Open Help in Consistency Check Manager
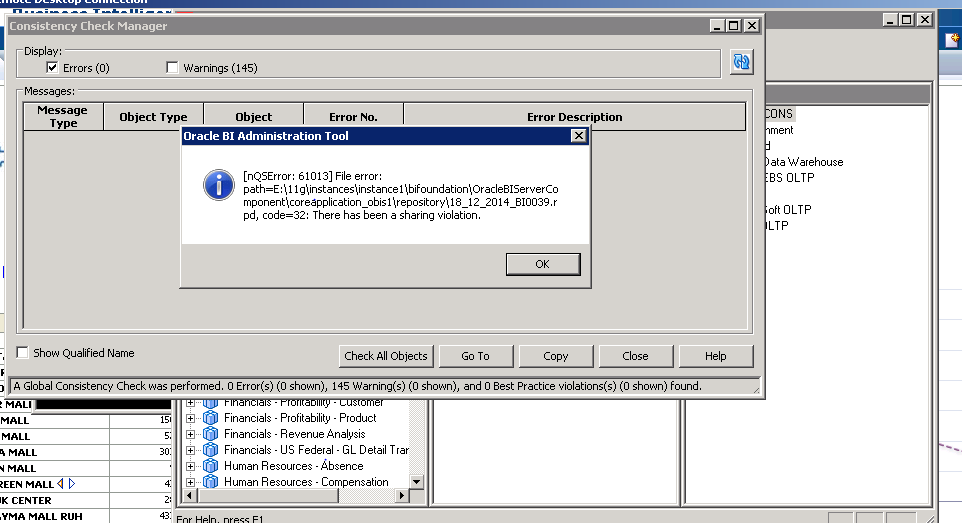Viewport: 962px width, 523px height. (715, 356)
